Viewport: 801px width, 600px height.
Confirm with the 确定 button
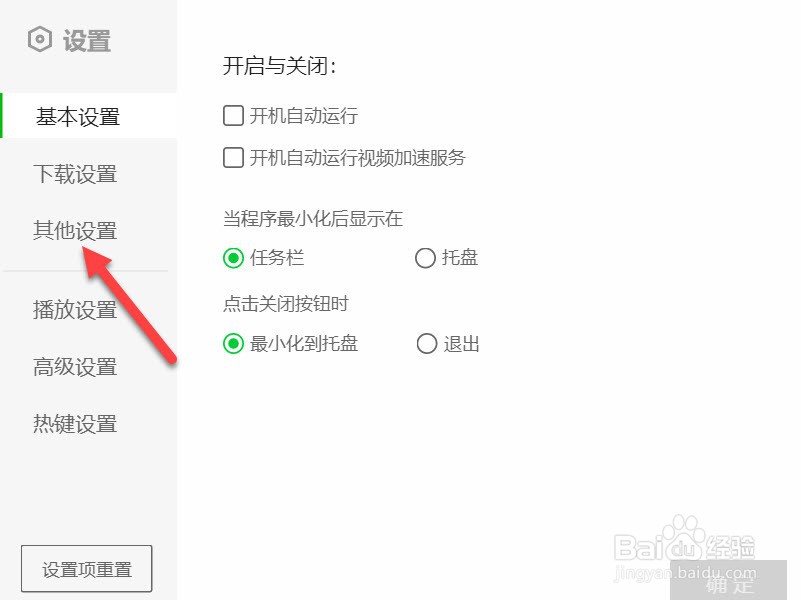coord(728,580)
